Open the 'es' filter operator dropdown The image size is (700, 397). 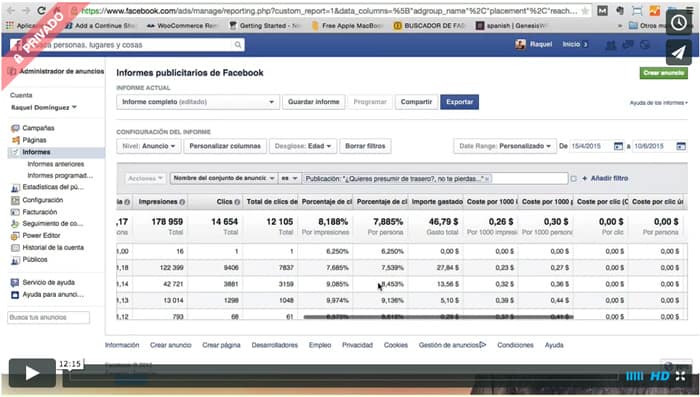coord(289,178)
